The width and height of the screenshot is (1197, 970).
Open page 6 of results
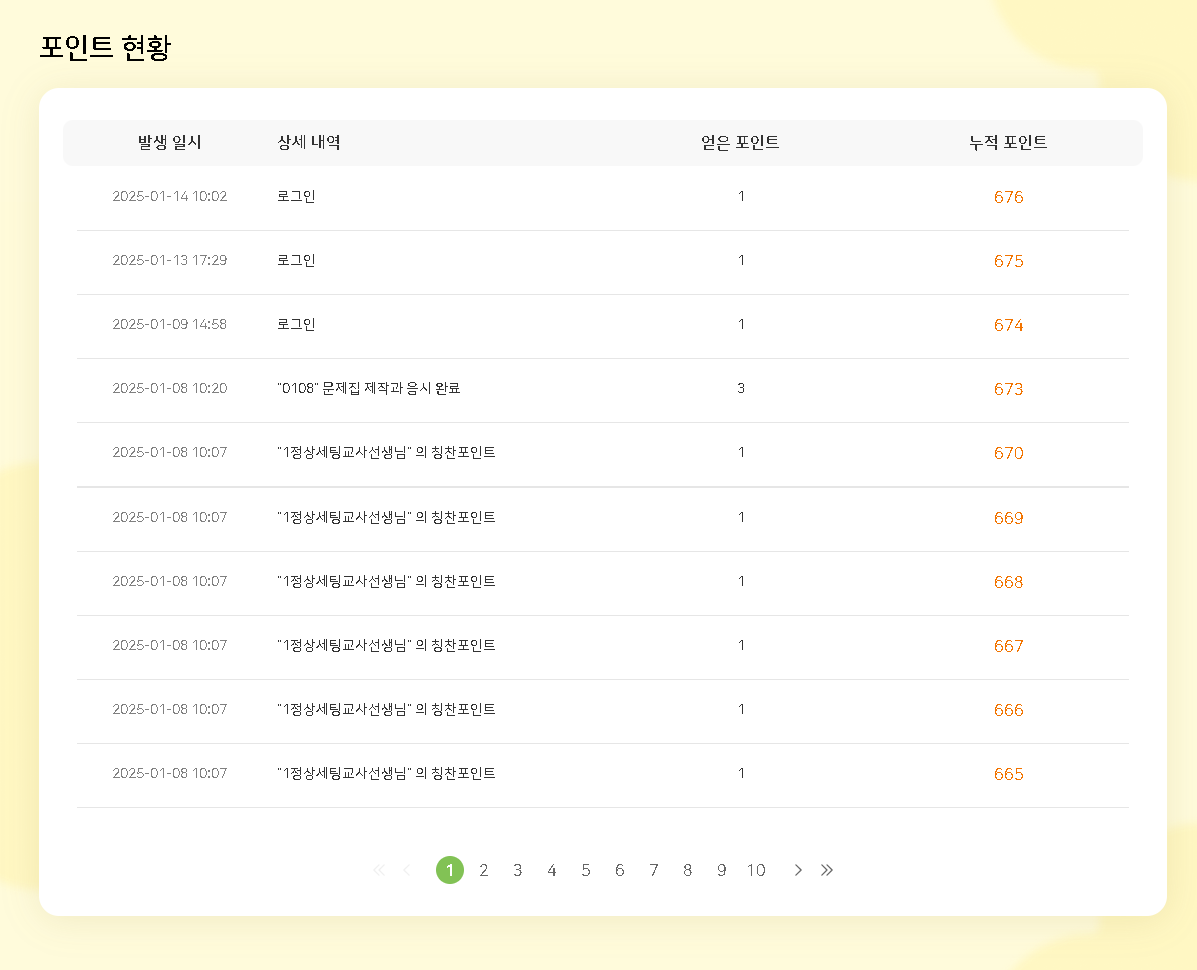[620, 870]
